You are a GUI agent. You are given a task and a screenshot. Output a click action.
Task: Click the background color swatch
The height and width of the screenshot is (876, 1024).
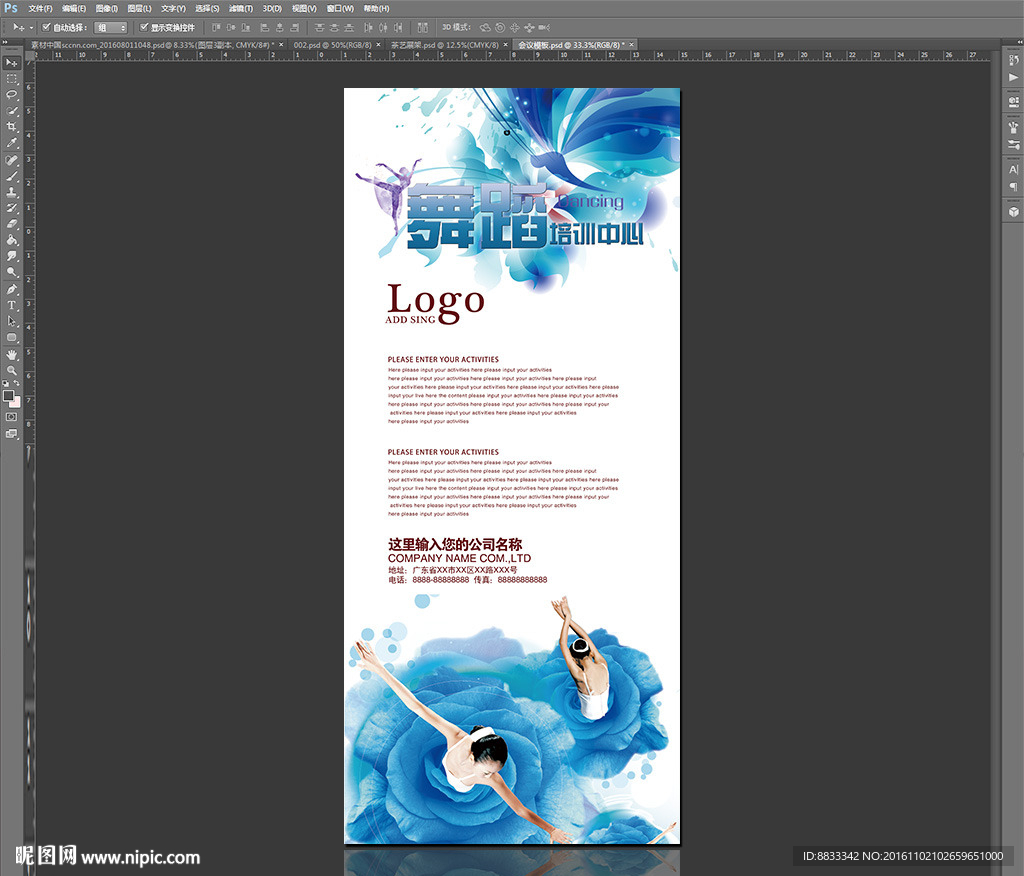(15, 402)
